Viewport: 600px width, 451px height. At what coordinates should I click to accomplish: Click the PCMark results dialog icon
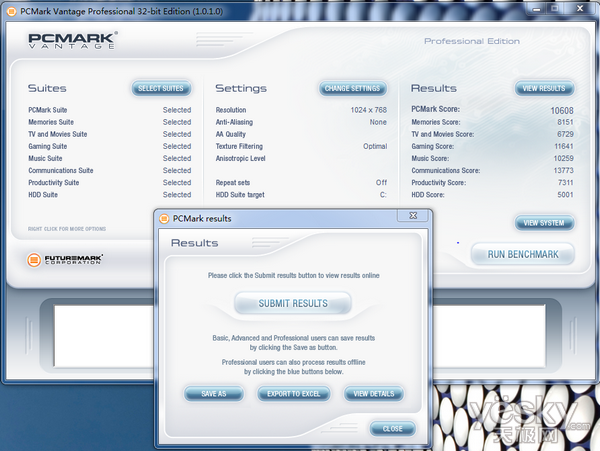[164, 219]
